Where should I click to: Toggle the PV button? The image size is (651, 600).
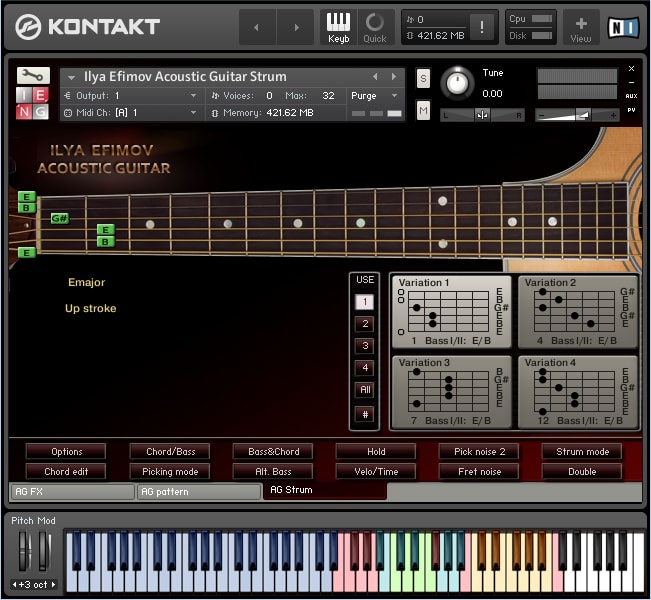click(631, 110)
